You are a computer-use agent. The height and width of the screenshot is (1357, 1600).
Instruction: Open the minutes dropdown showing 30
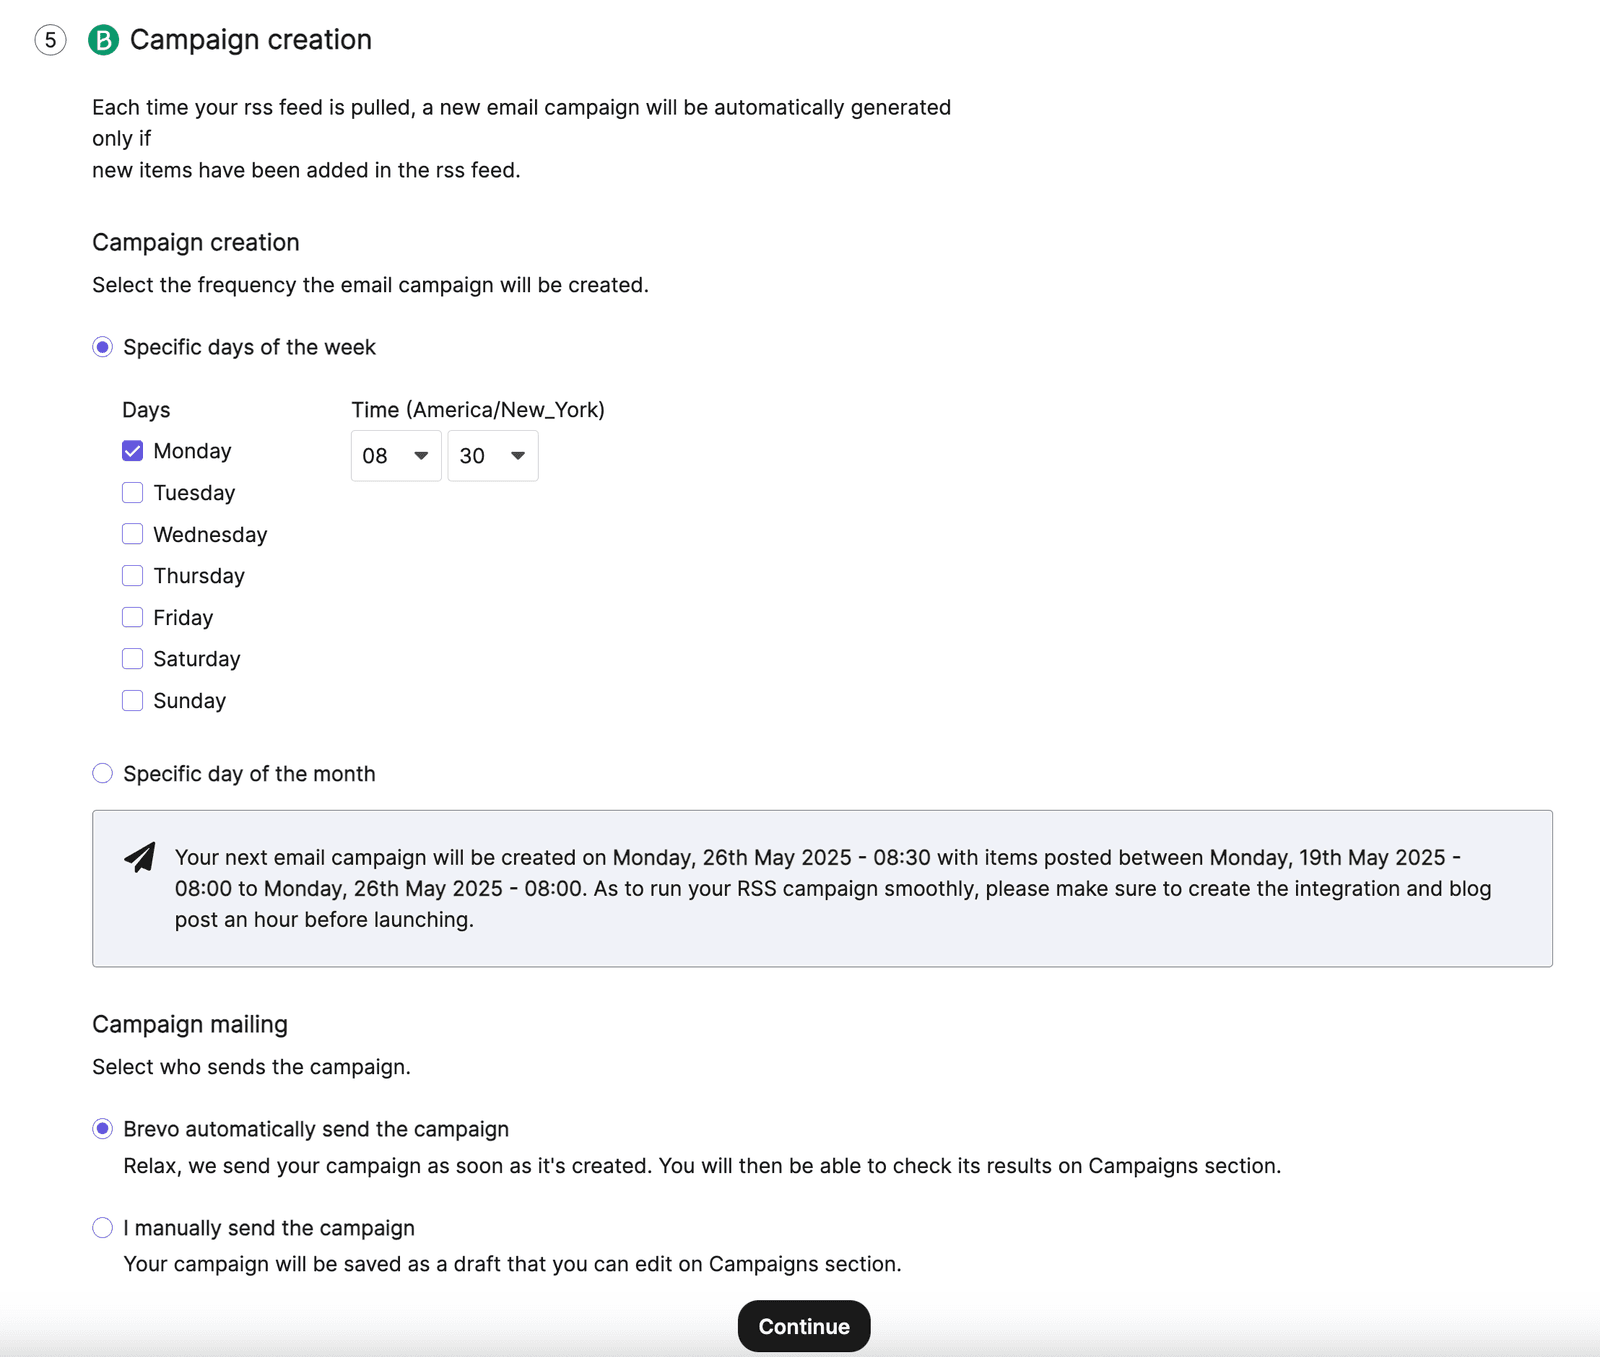point(493,456)
